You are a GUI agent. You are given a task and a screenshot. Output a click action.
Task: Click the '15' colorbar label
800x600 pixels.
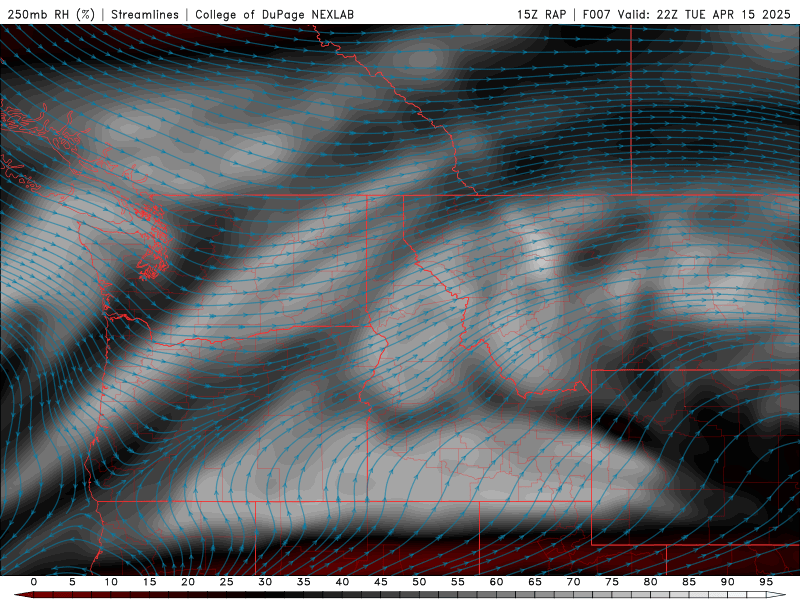click(x=149, y=582)
